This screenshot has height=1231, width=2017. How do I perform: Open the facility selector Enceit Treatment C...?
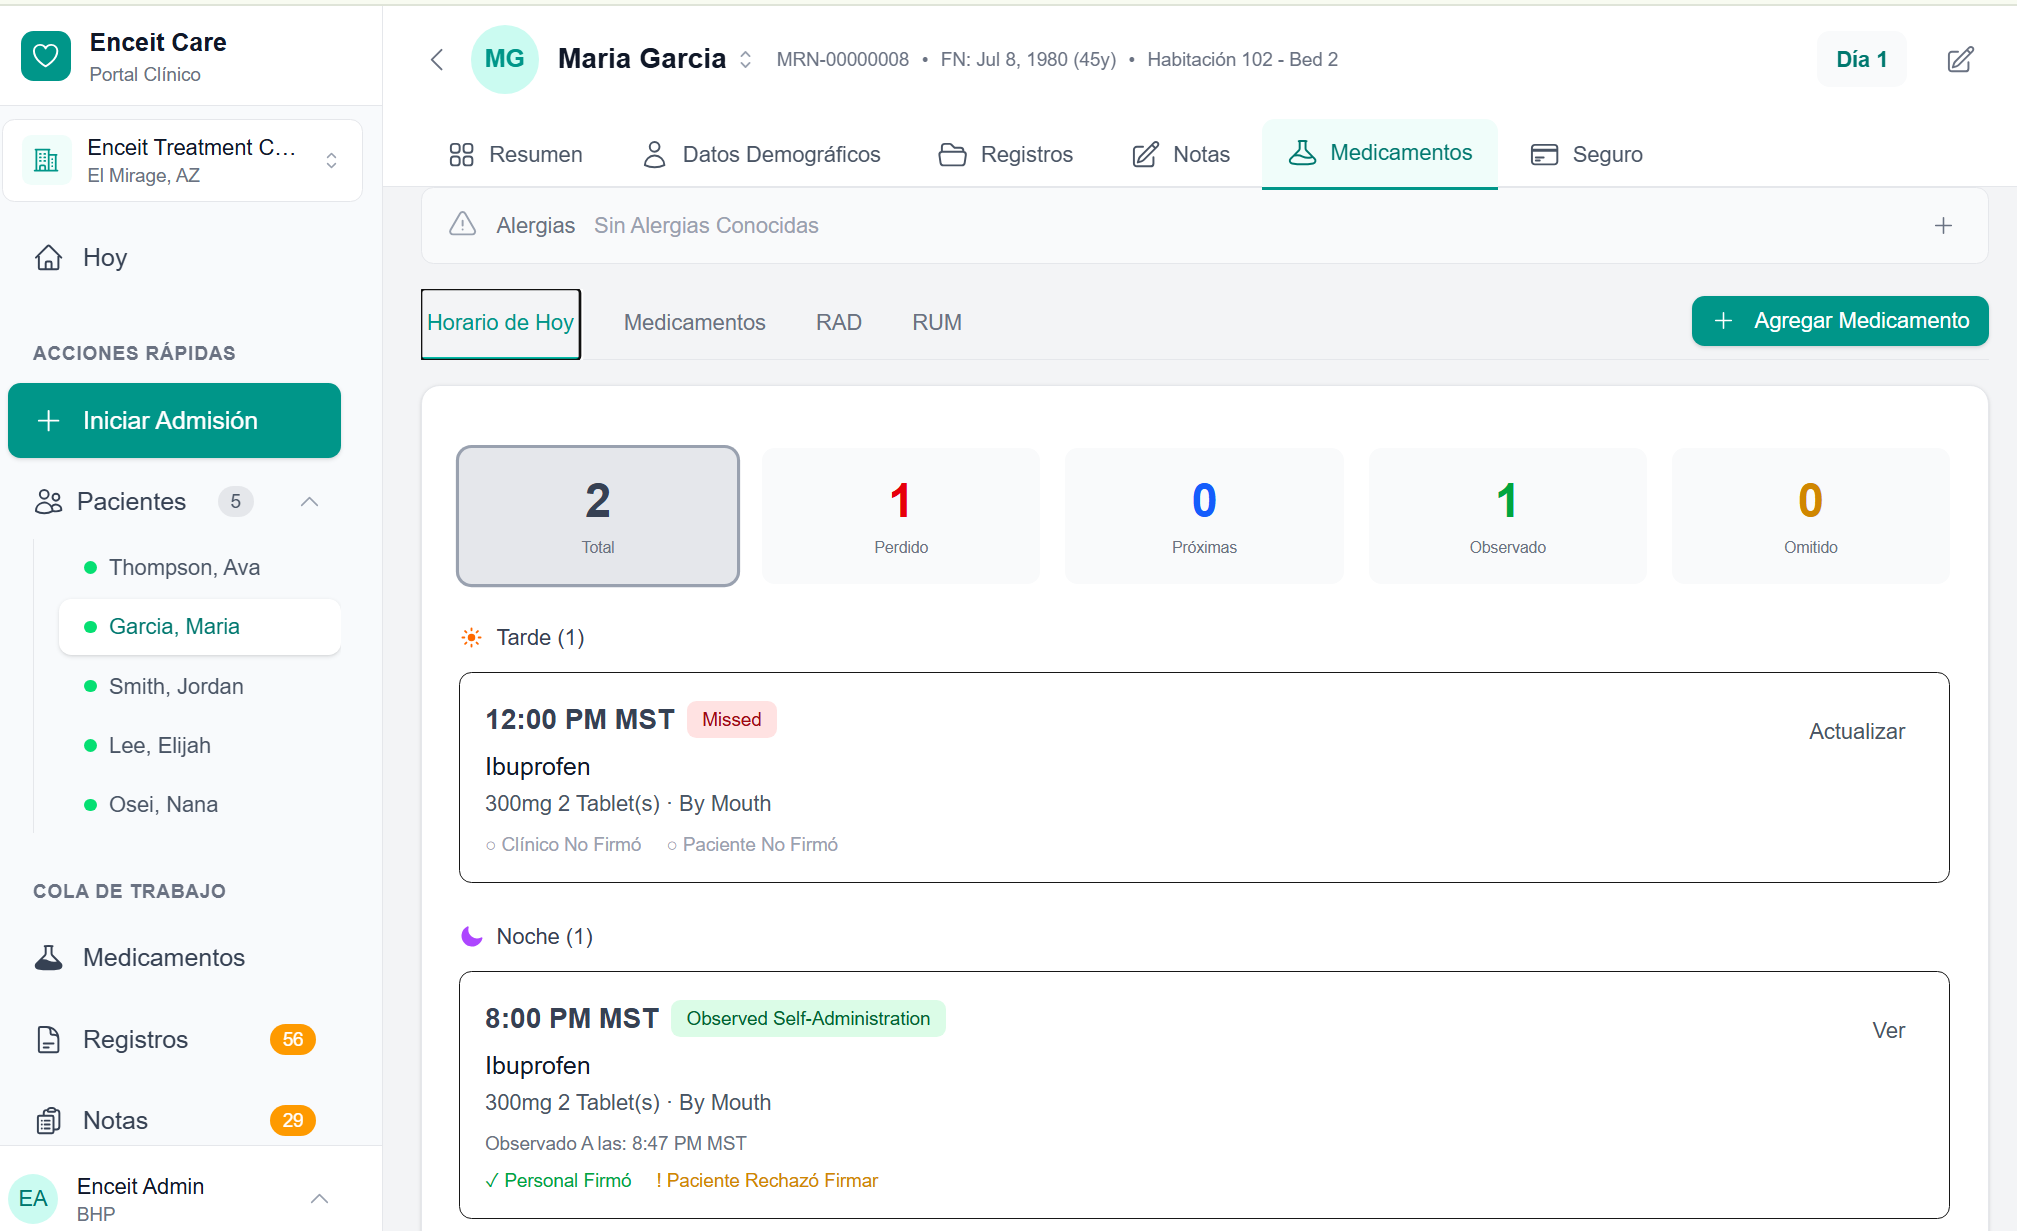click(183, 161)
